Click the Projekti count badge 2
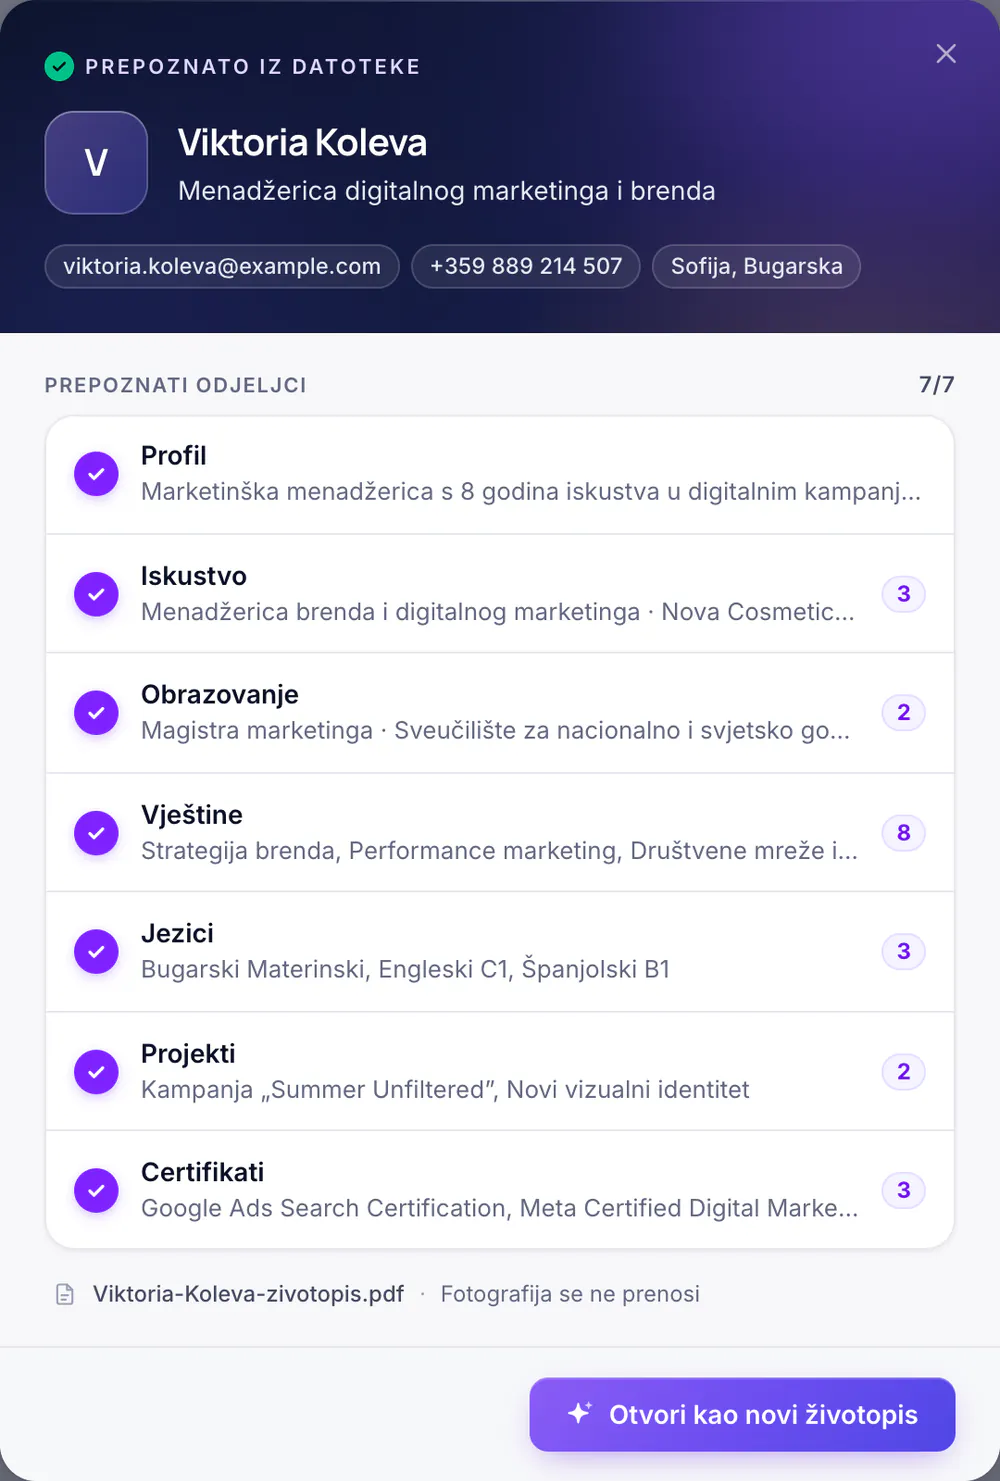The image size is (1000, 1481). tap(904, 1072)
